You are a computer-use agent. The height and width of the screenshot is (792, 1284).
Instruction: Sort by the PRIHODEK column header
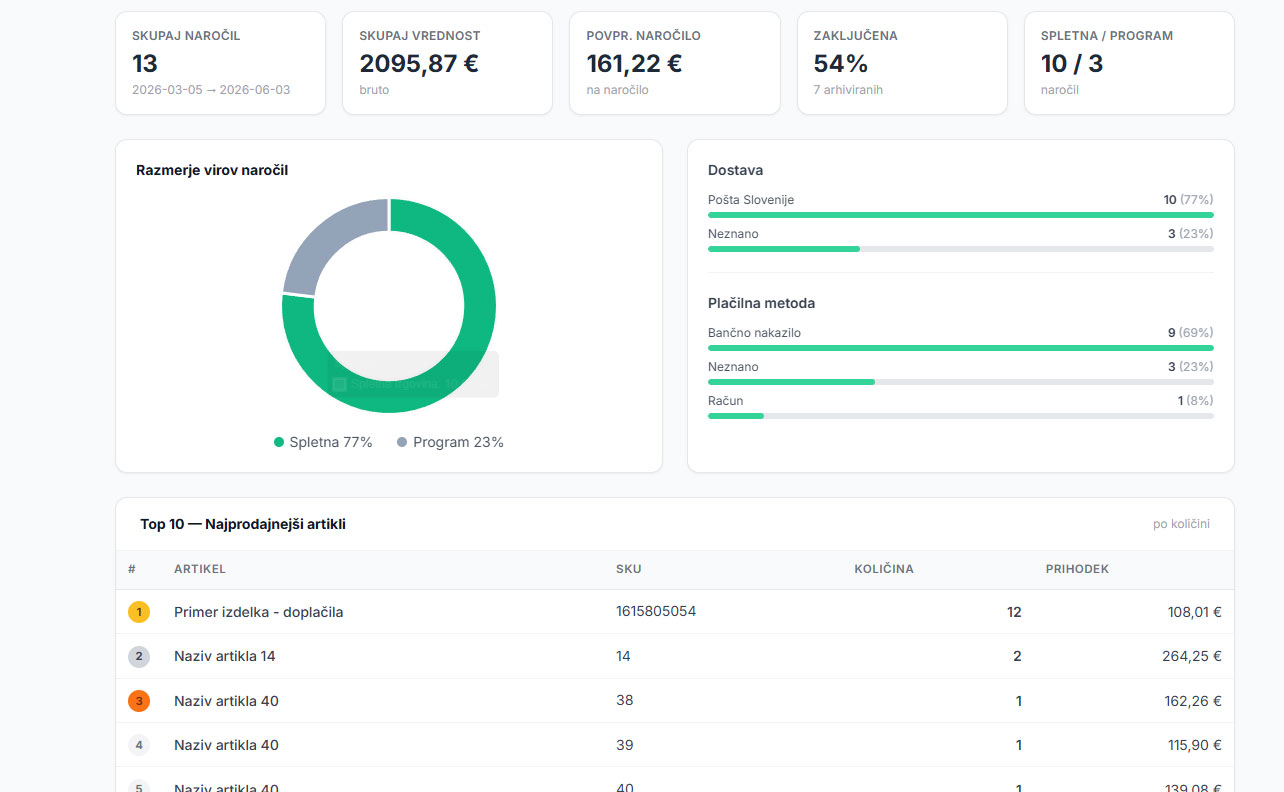point(1077,569)
